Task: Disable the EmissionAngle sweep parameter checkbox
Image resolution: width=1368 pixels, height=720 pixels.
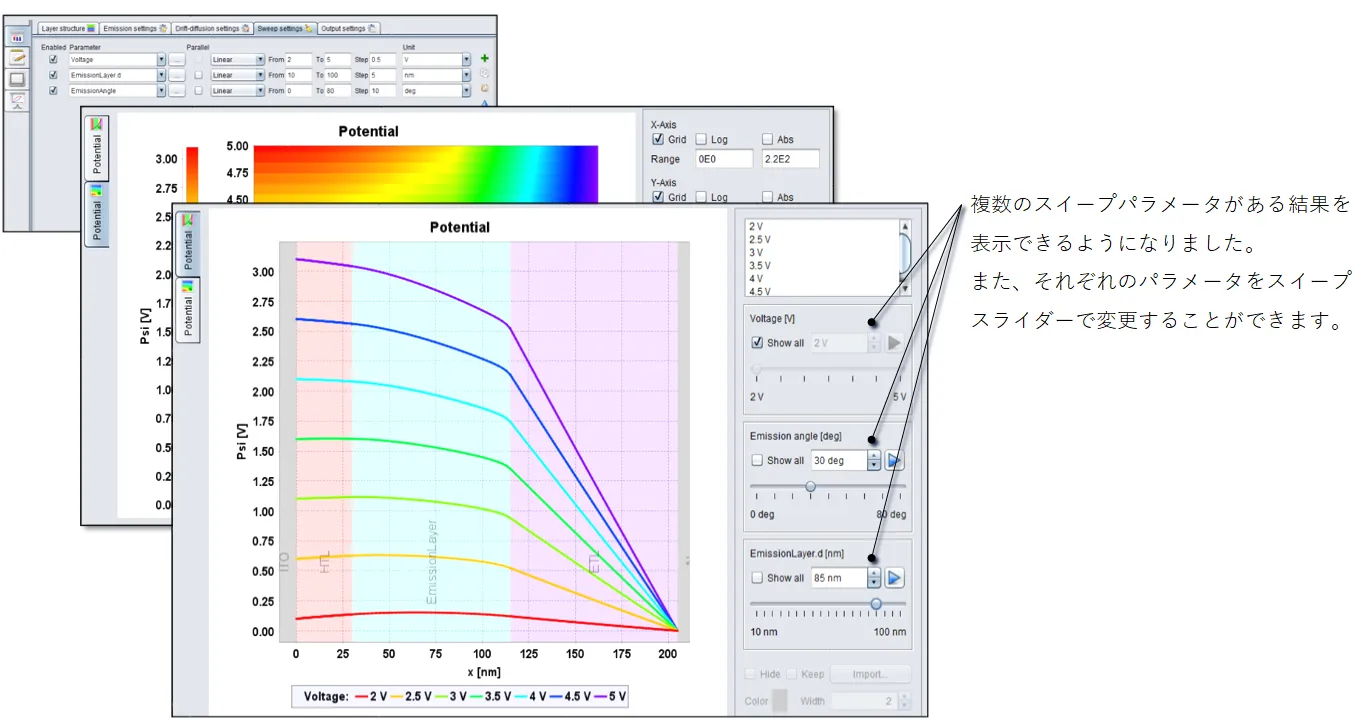Action: tap(53, 91)
